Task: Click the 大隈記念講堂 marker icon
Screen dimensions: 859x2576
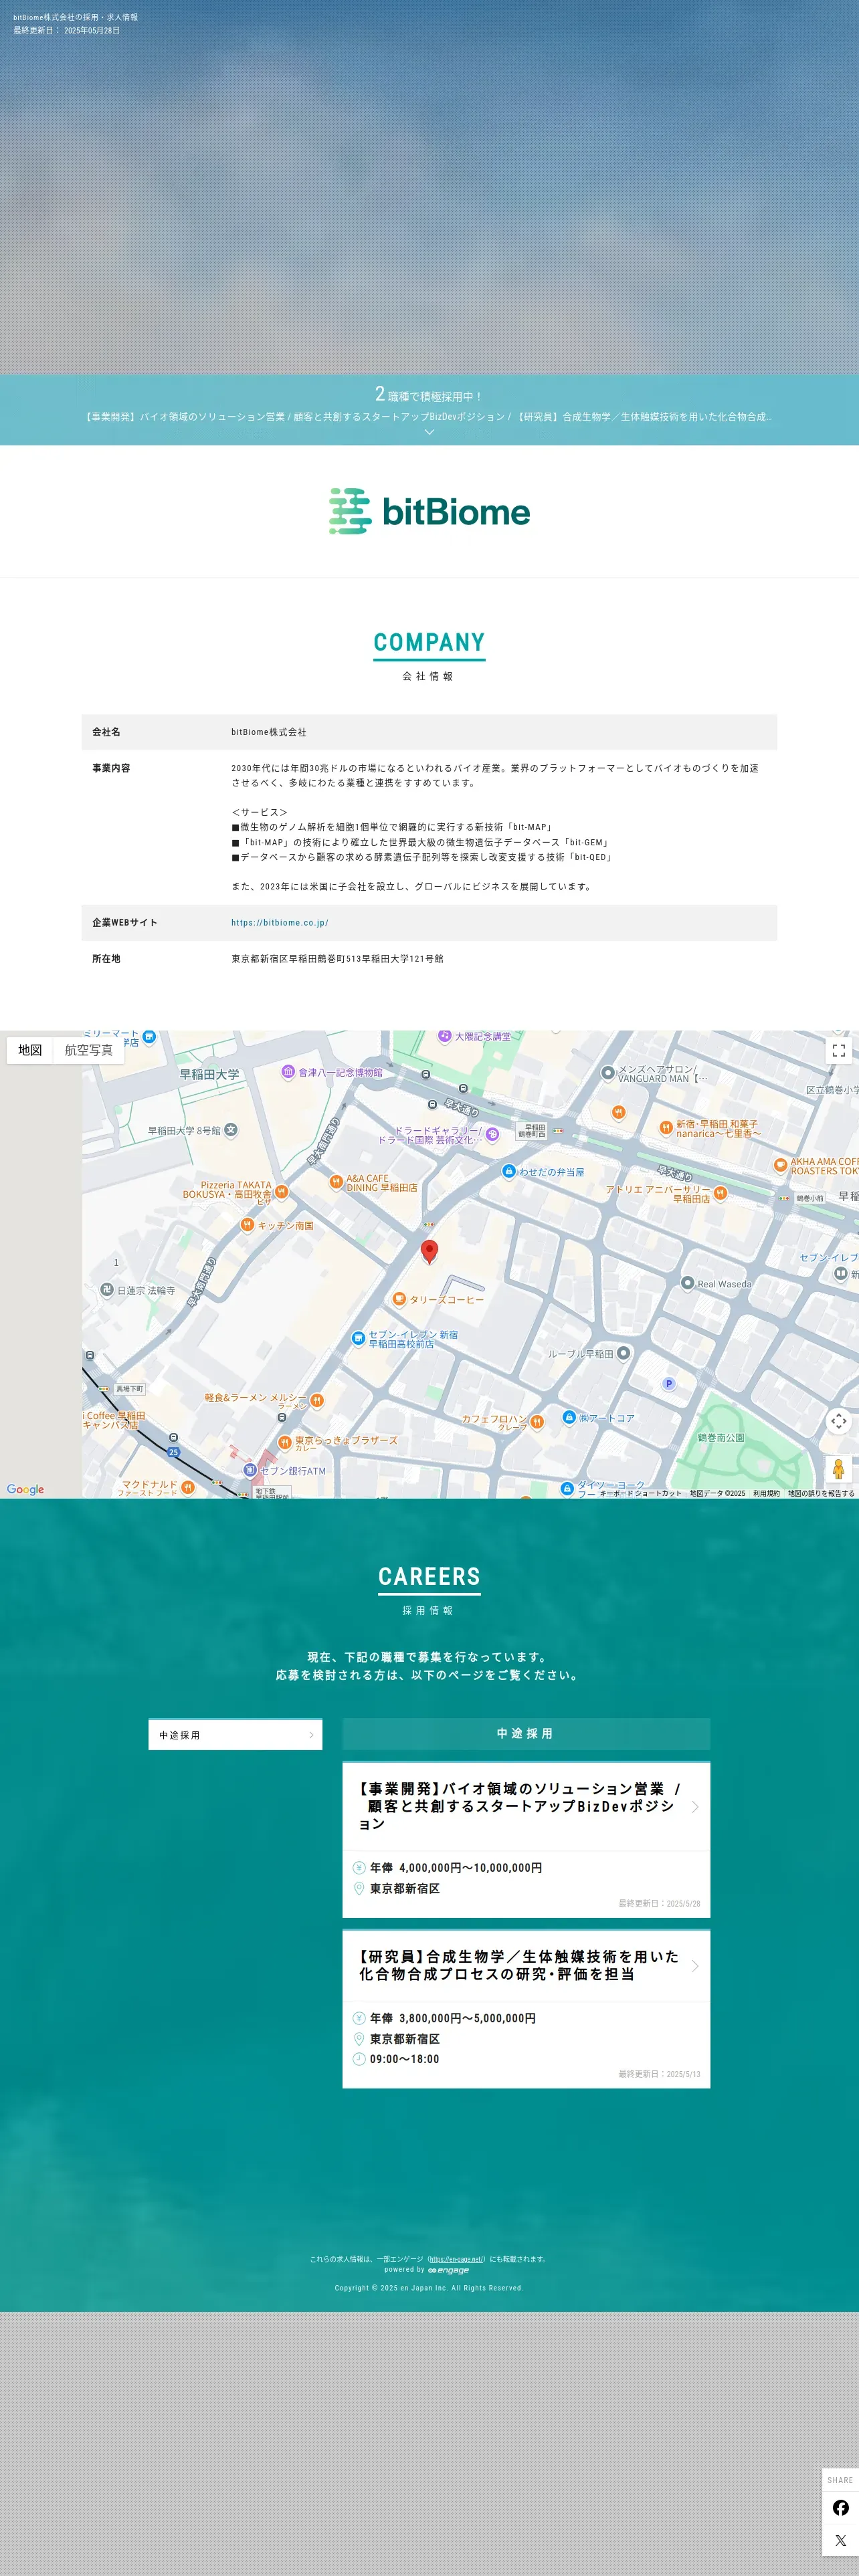Action: 445,1036
